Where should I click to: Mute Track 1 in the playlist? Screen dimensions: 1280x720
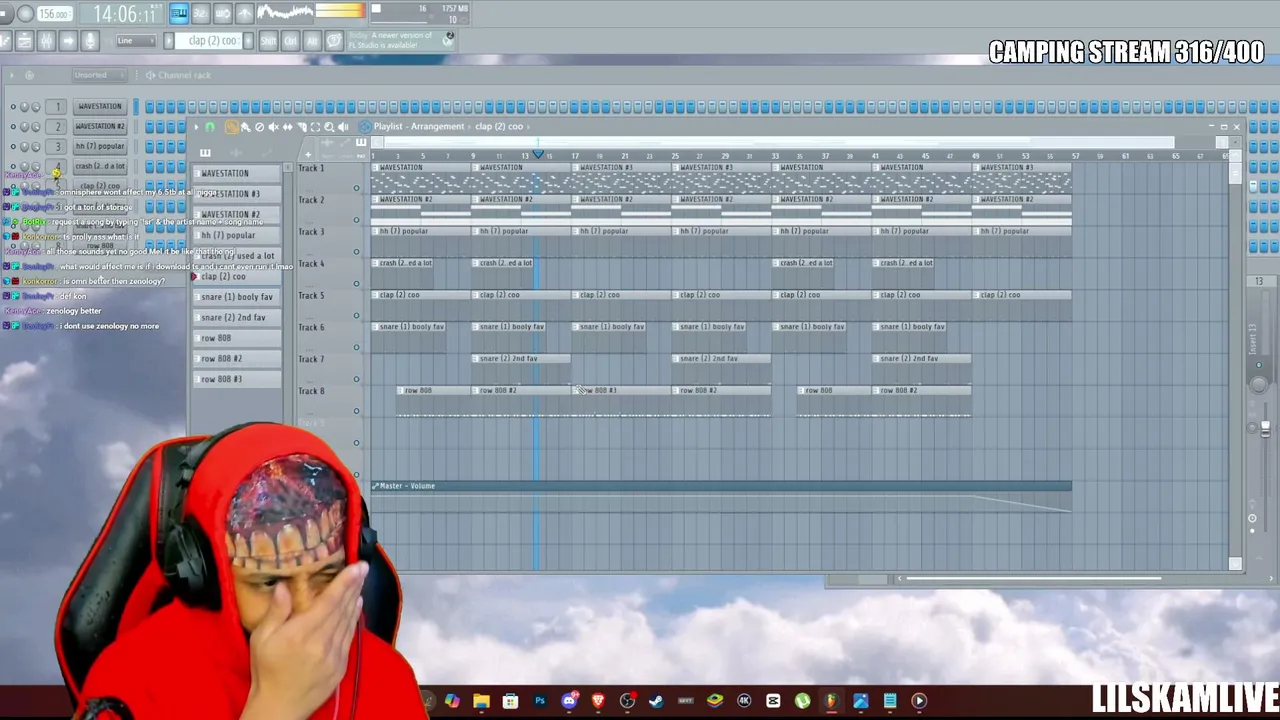coord(356,188)
